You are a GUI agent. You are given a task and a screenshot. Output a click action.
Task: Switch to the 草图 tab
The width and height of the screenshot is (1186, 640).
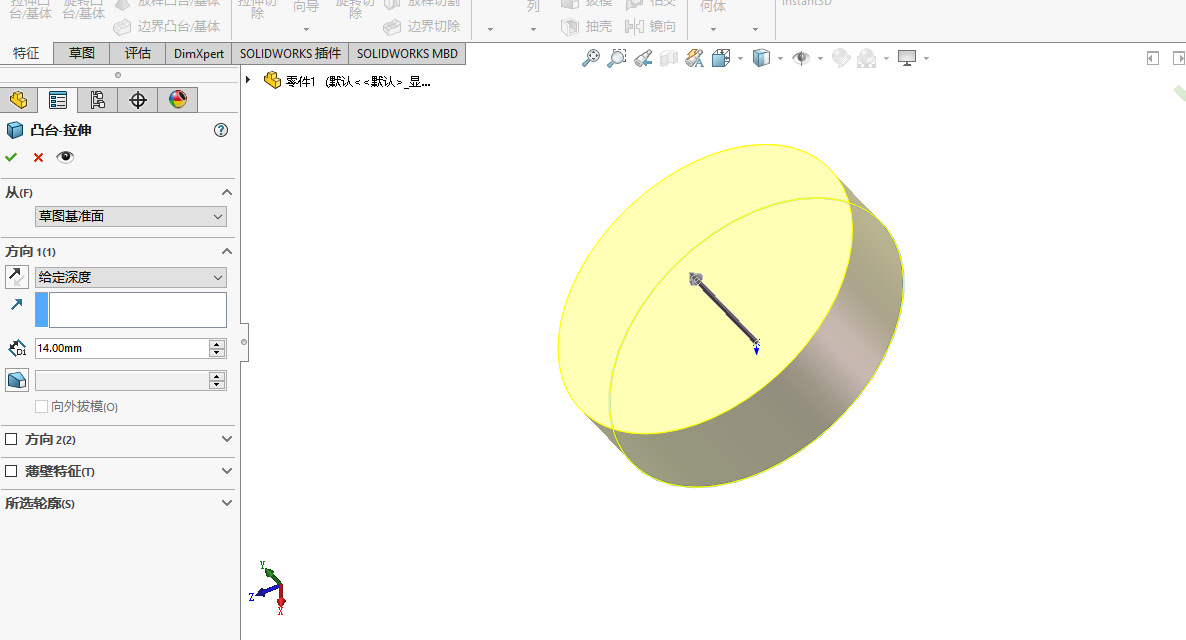pyautogui.click(x=82, y=54)
